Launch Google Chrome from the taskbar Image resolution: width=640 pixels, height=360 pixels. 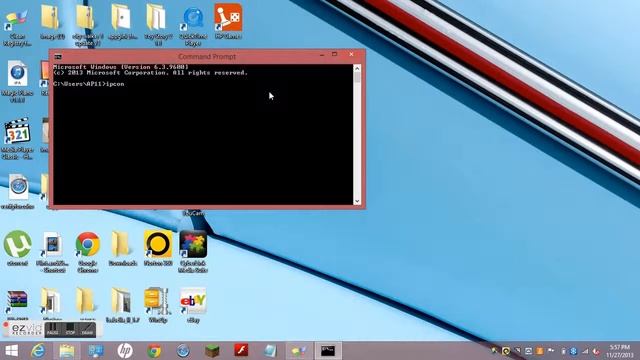[154, 351]
